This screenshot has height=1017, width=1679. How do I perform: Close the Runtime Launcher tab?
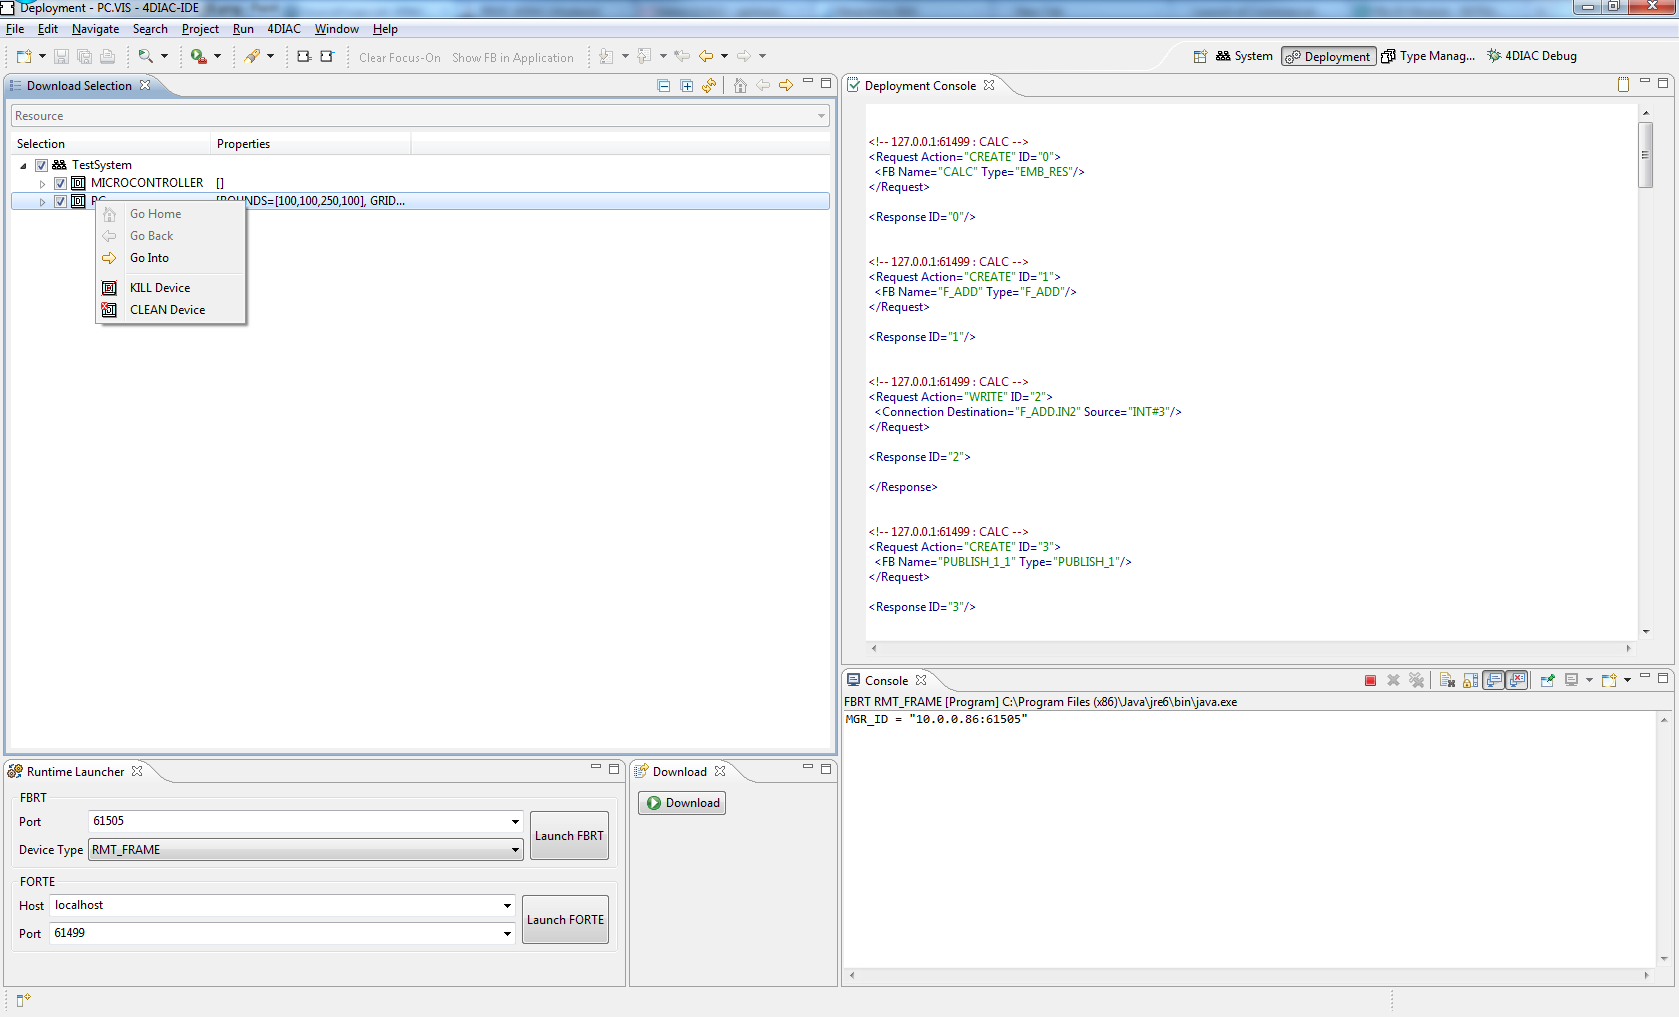(x=137, y=771)
